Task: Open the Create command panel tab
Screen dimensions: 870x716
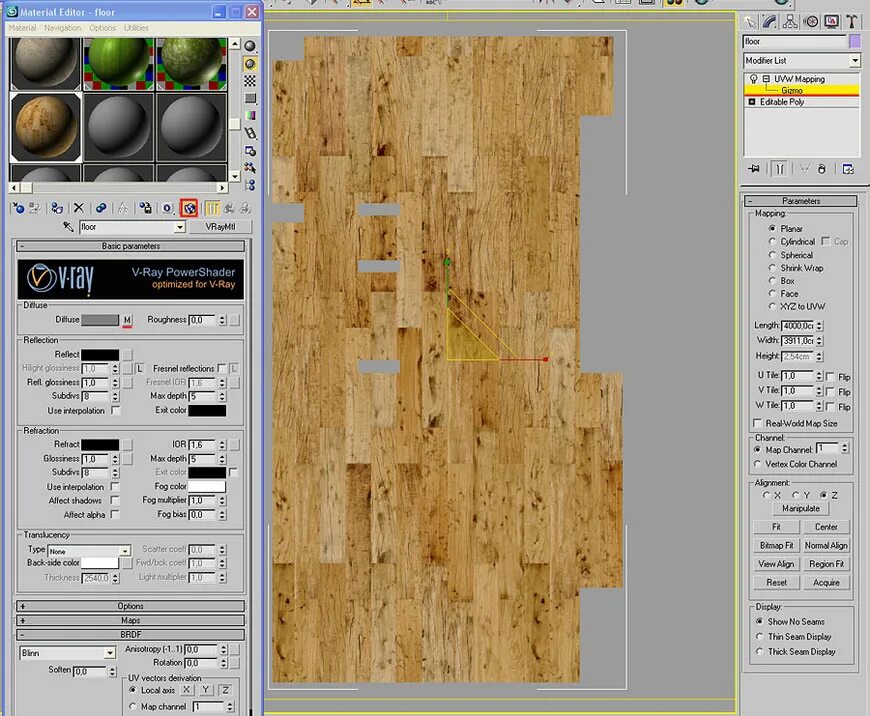Action: pyautogui.click(x=750, y=22)
